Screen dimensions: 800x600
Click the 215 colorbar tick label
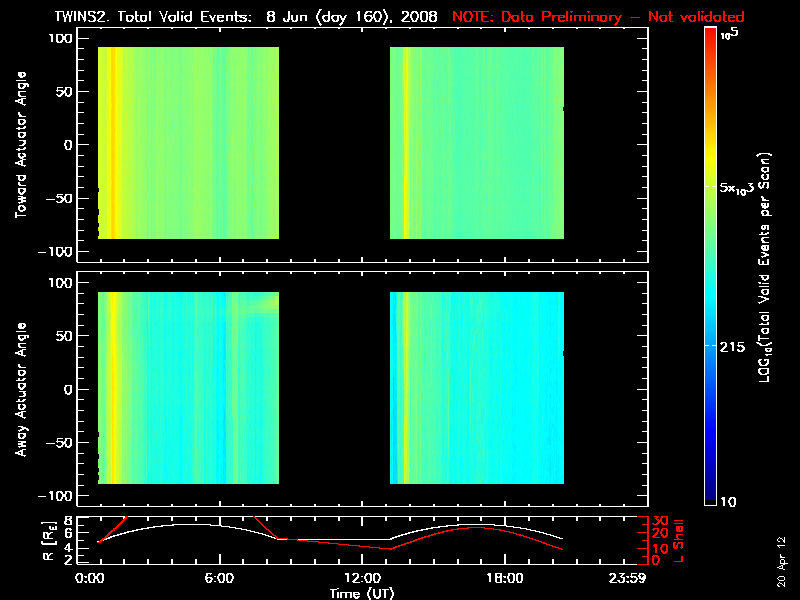coord(736,346)
